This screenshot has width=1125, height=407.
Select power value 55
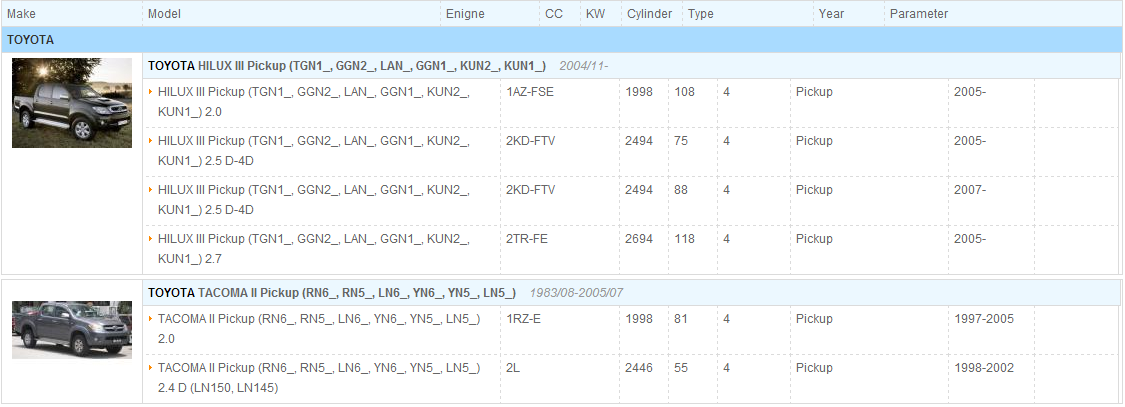tap(681, 368)
